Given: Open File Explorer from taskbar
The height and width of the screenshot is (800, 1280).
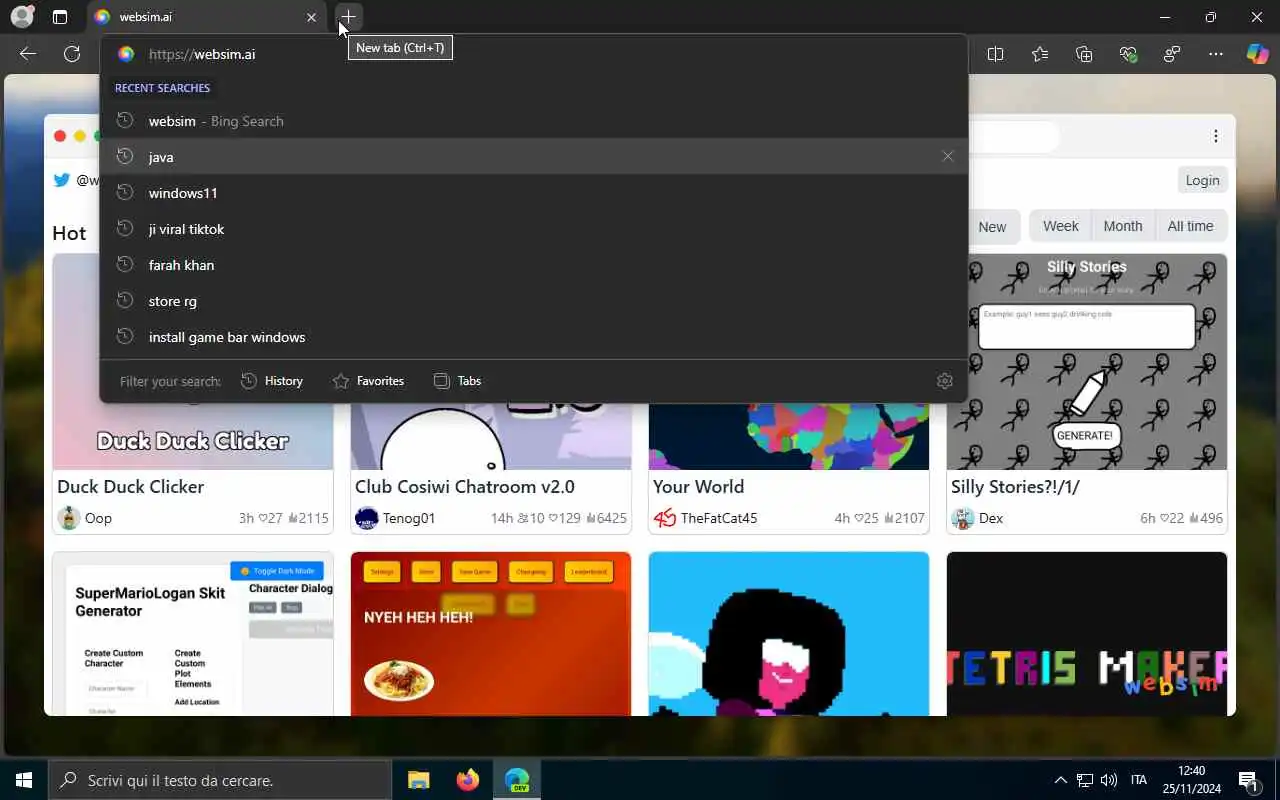Looking at the screenshot, I should [x=418, y=780].
